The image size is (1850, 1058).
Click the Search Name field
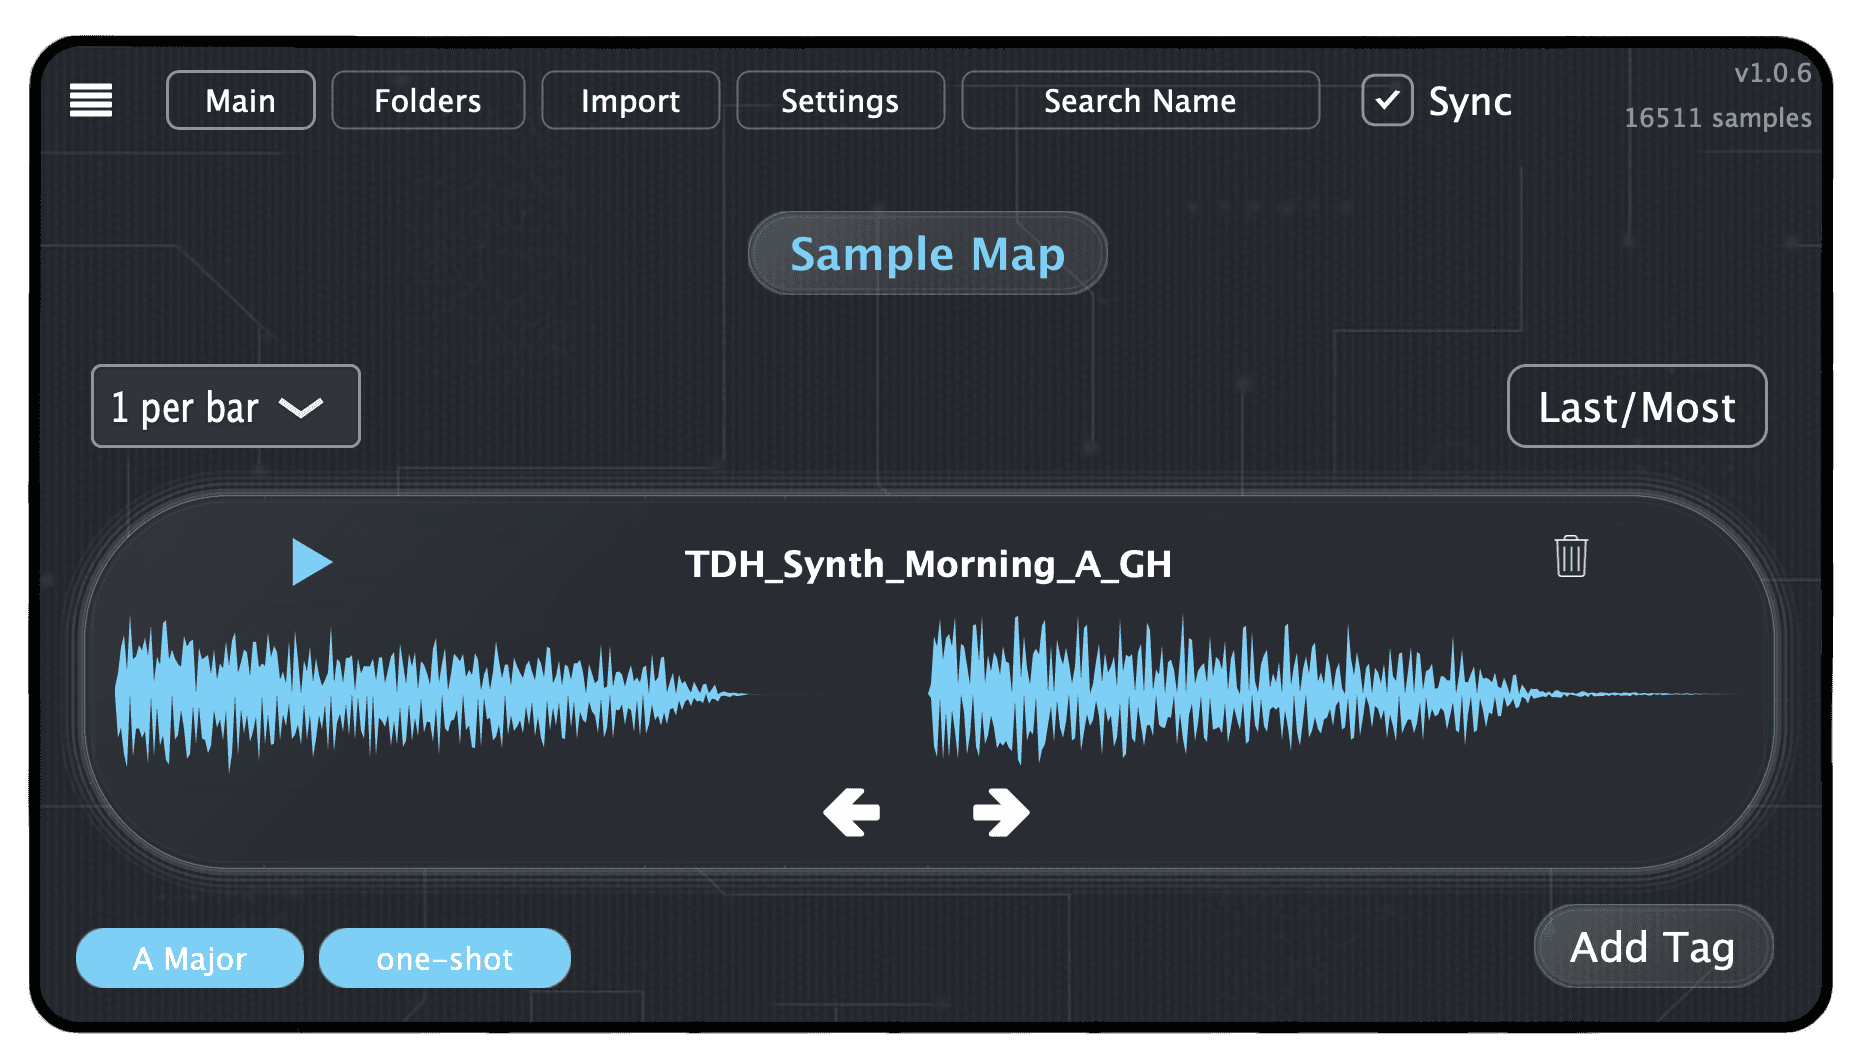tap(1140, 100)
